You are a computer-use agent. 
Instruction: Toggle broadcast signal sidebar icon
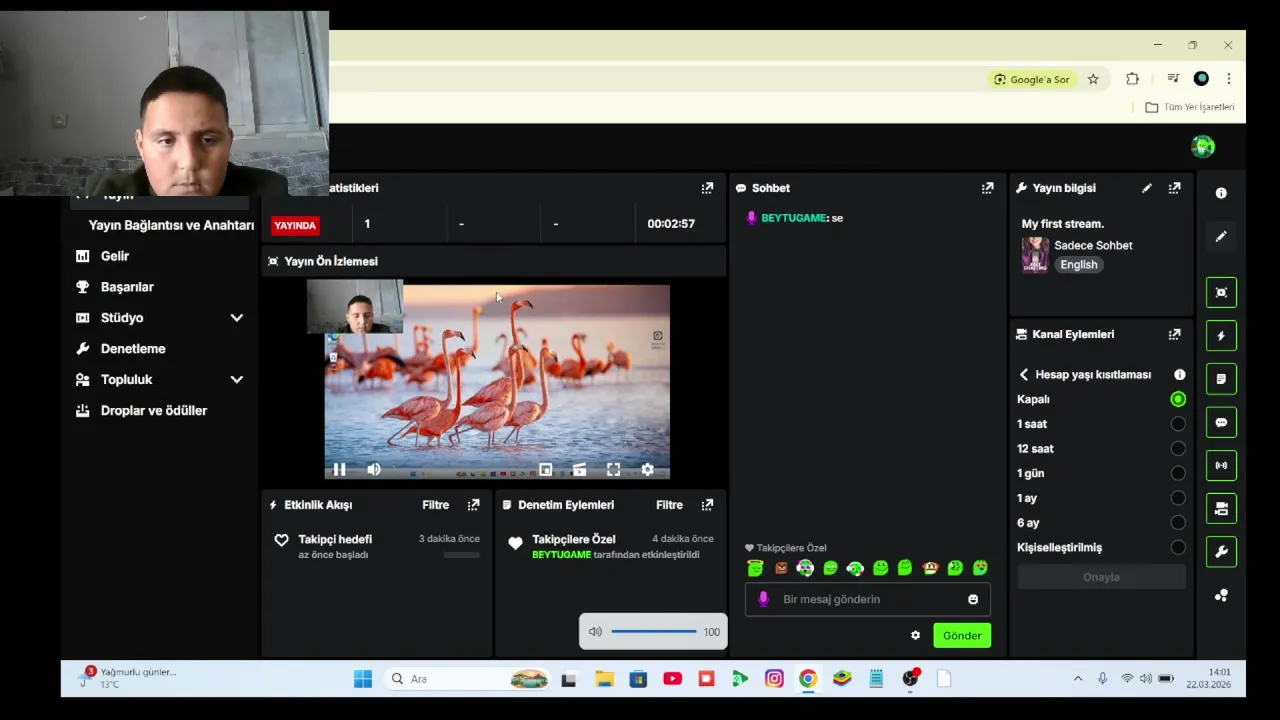(x=1221, y=465)
